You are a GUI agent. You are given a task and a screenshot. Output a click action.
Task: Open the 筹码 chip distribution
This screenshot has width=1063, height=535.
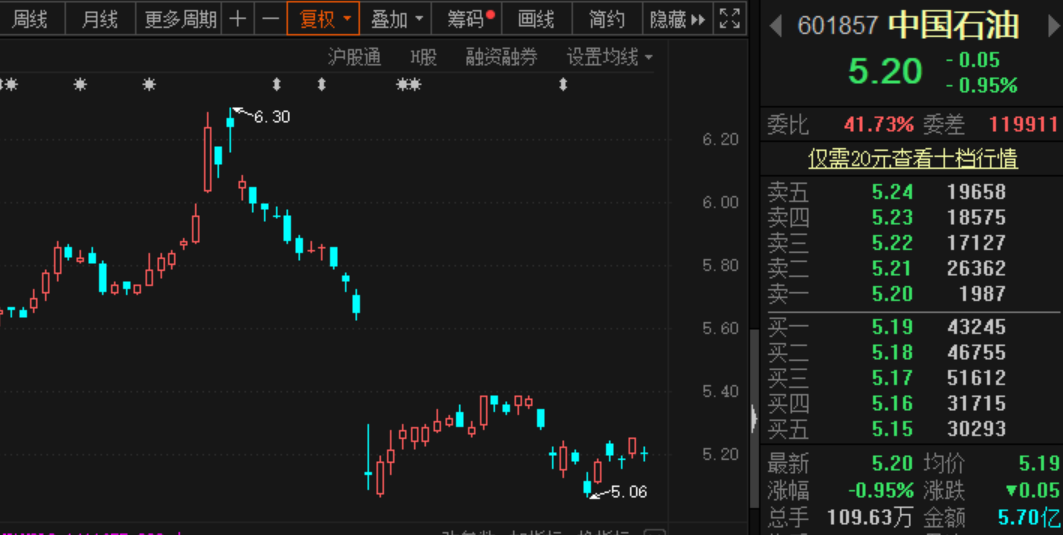(470, 19)
